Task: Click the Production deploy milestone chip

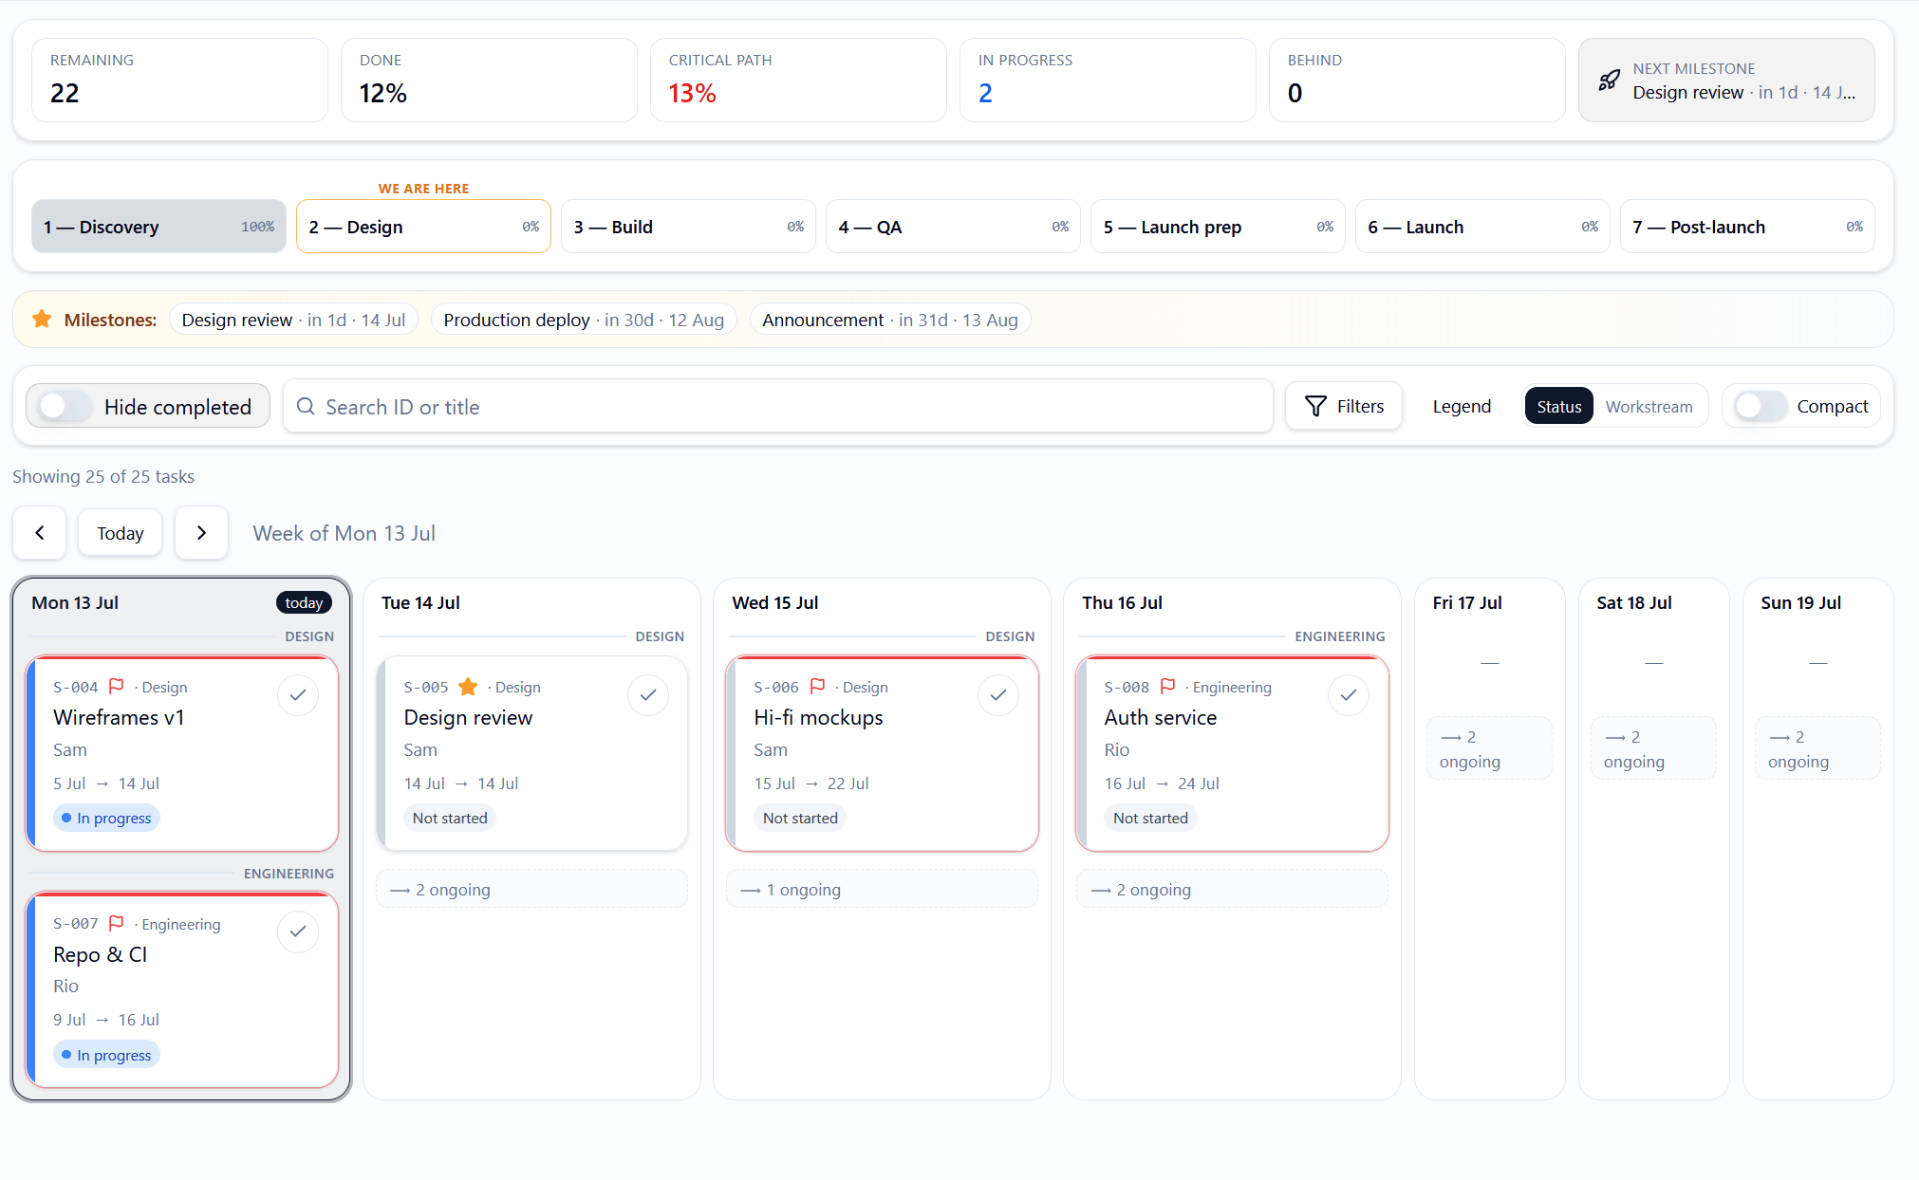Action: point(584,320)
